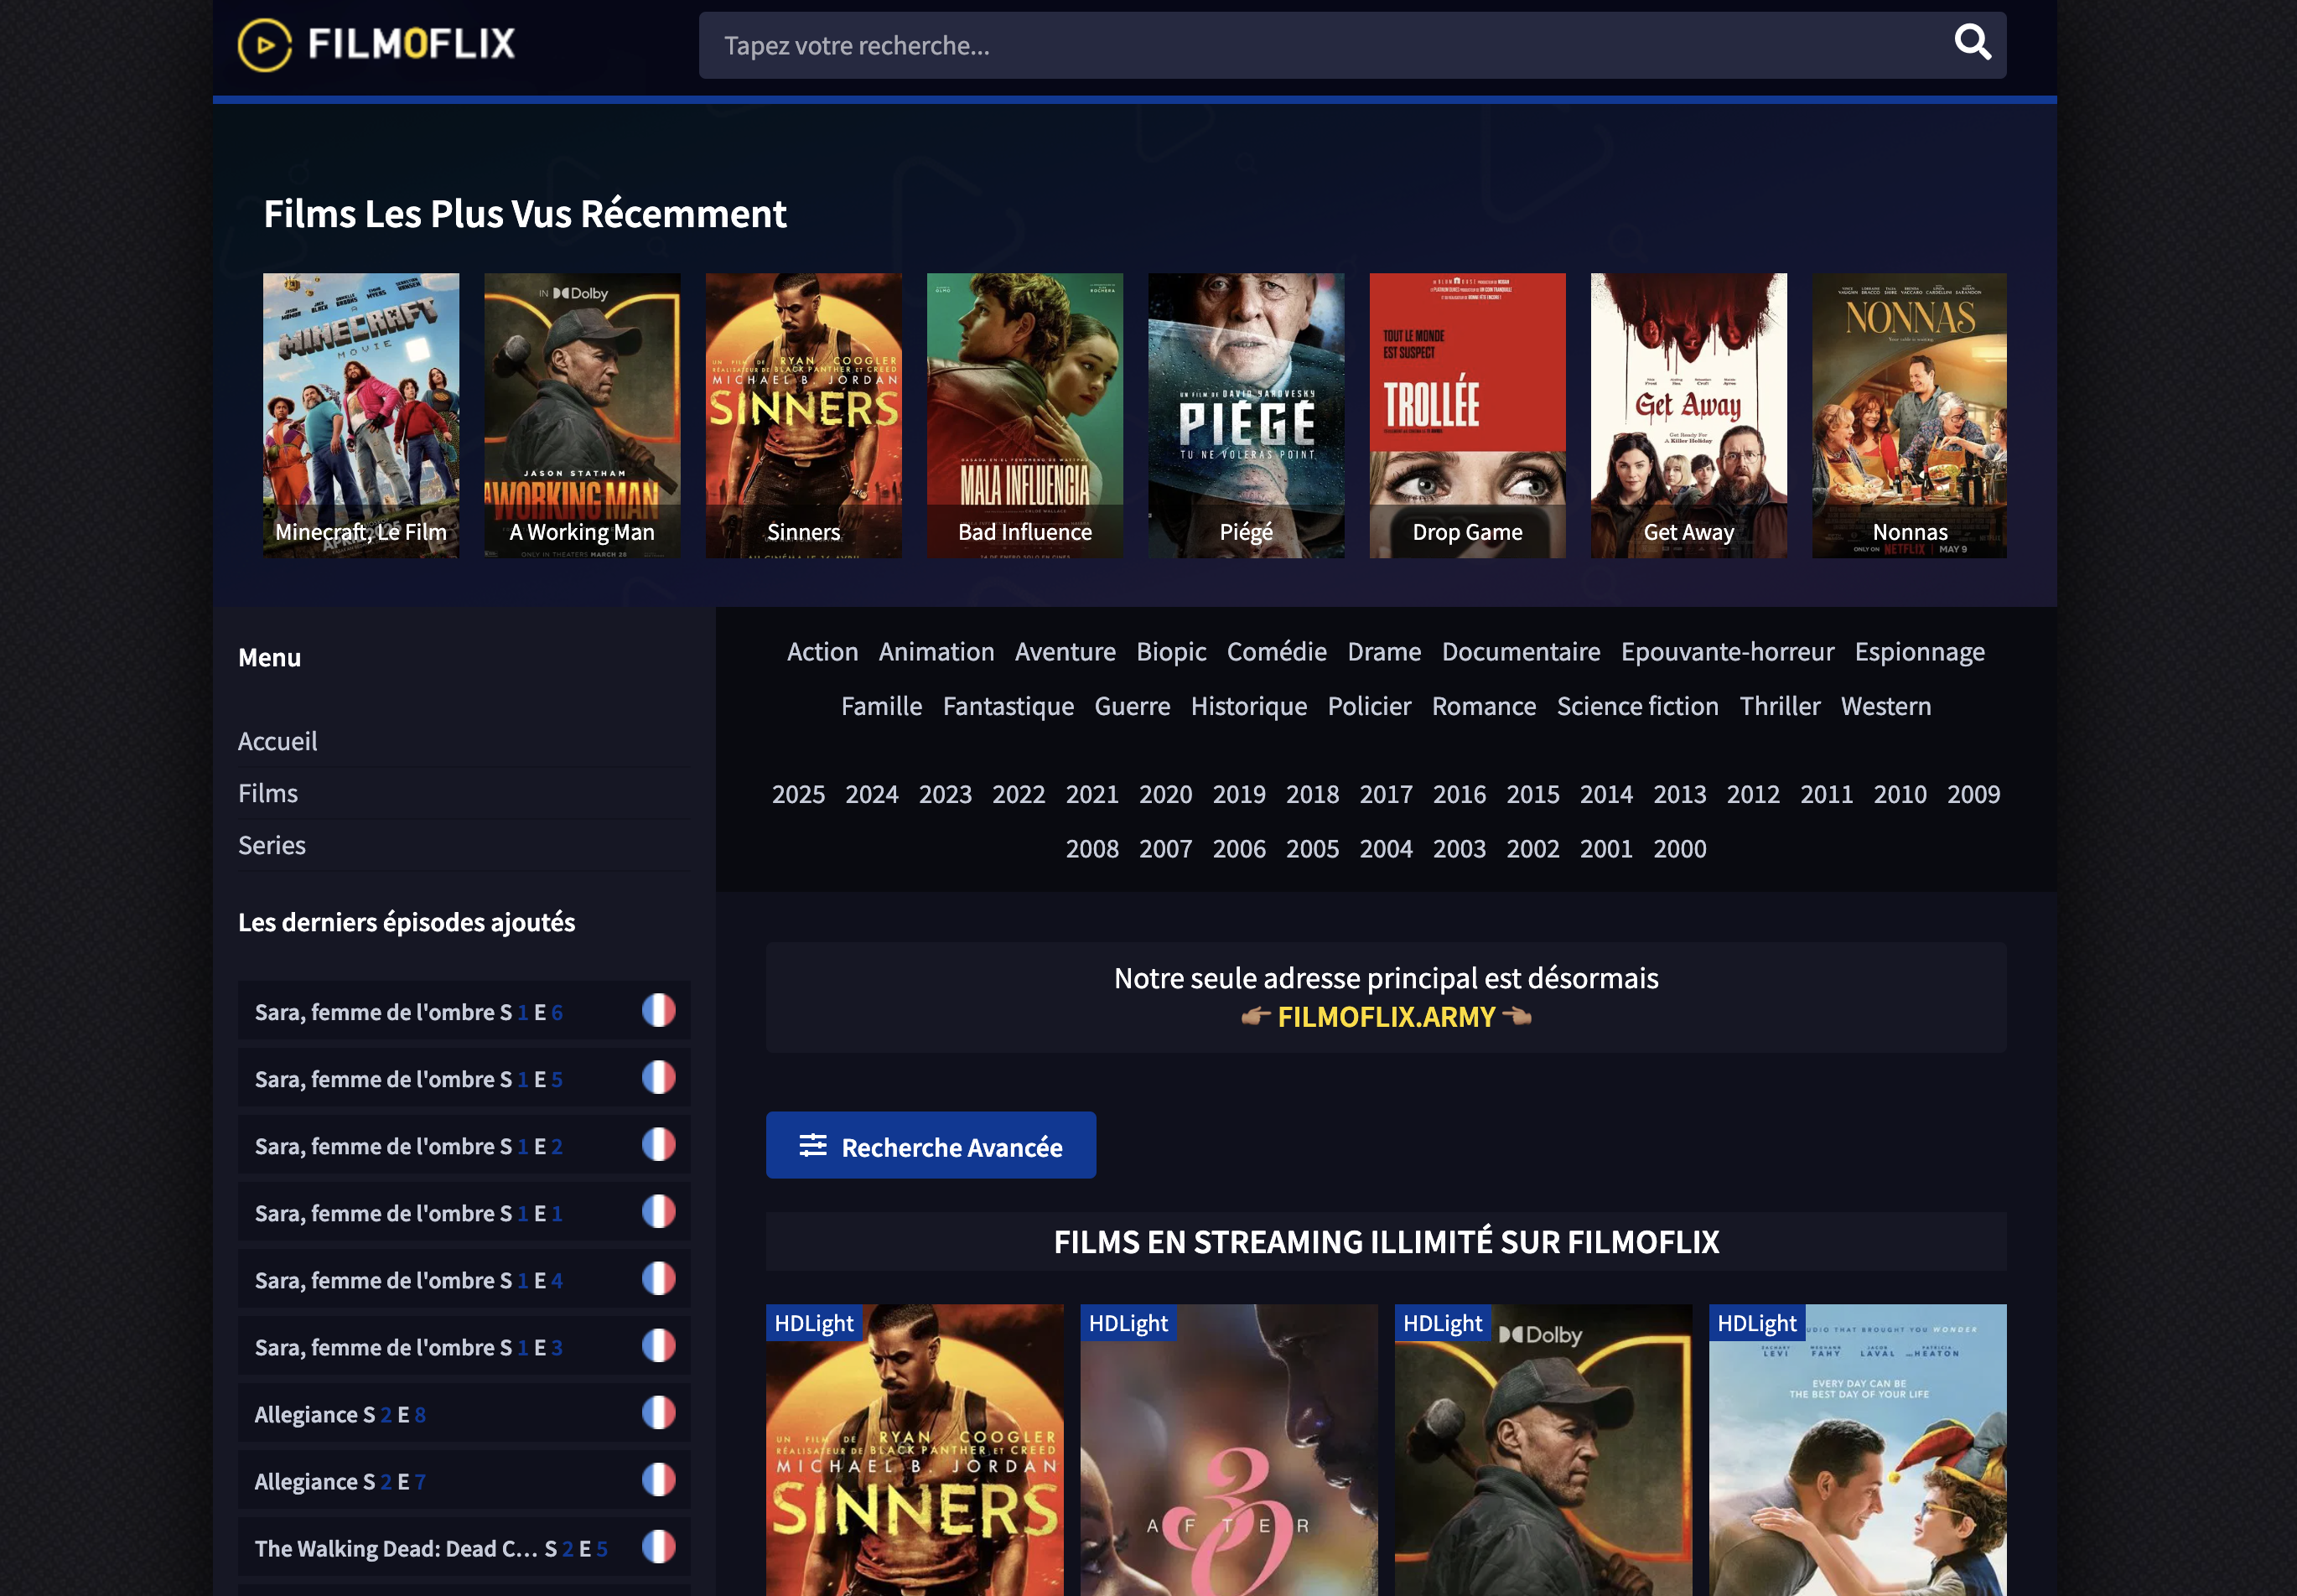
Task: Select the Western genre
Action: tap(1885, 706)
